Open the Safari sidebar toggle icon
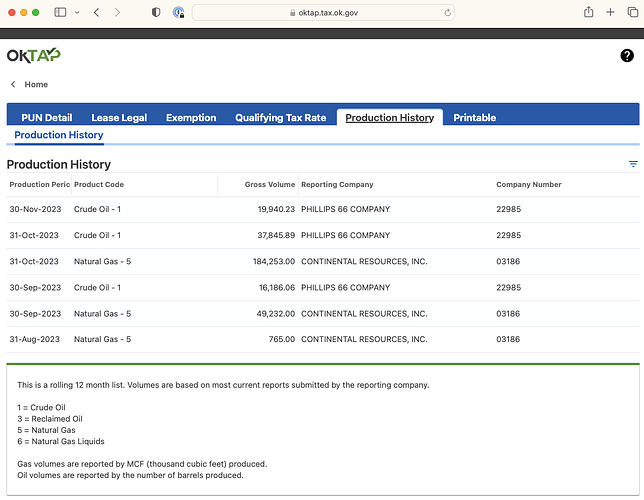This screenshot has height=500, width=644. click(60, 12)
